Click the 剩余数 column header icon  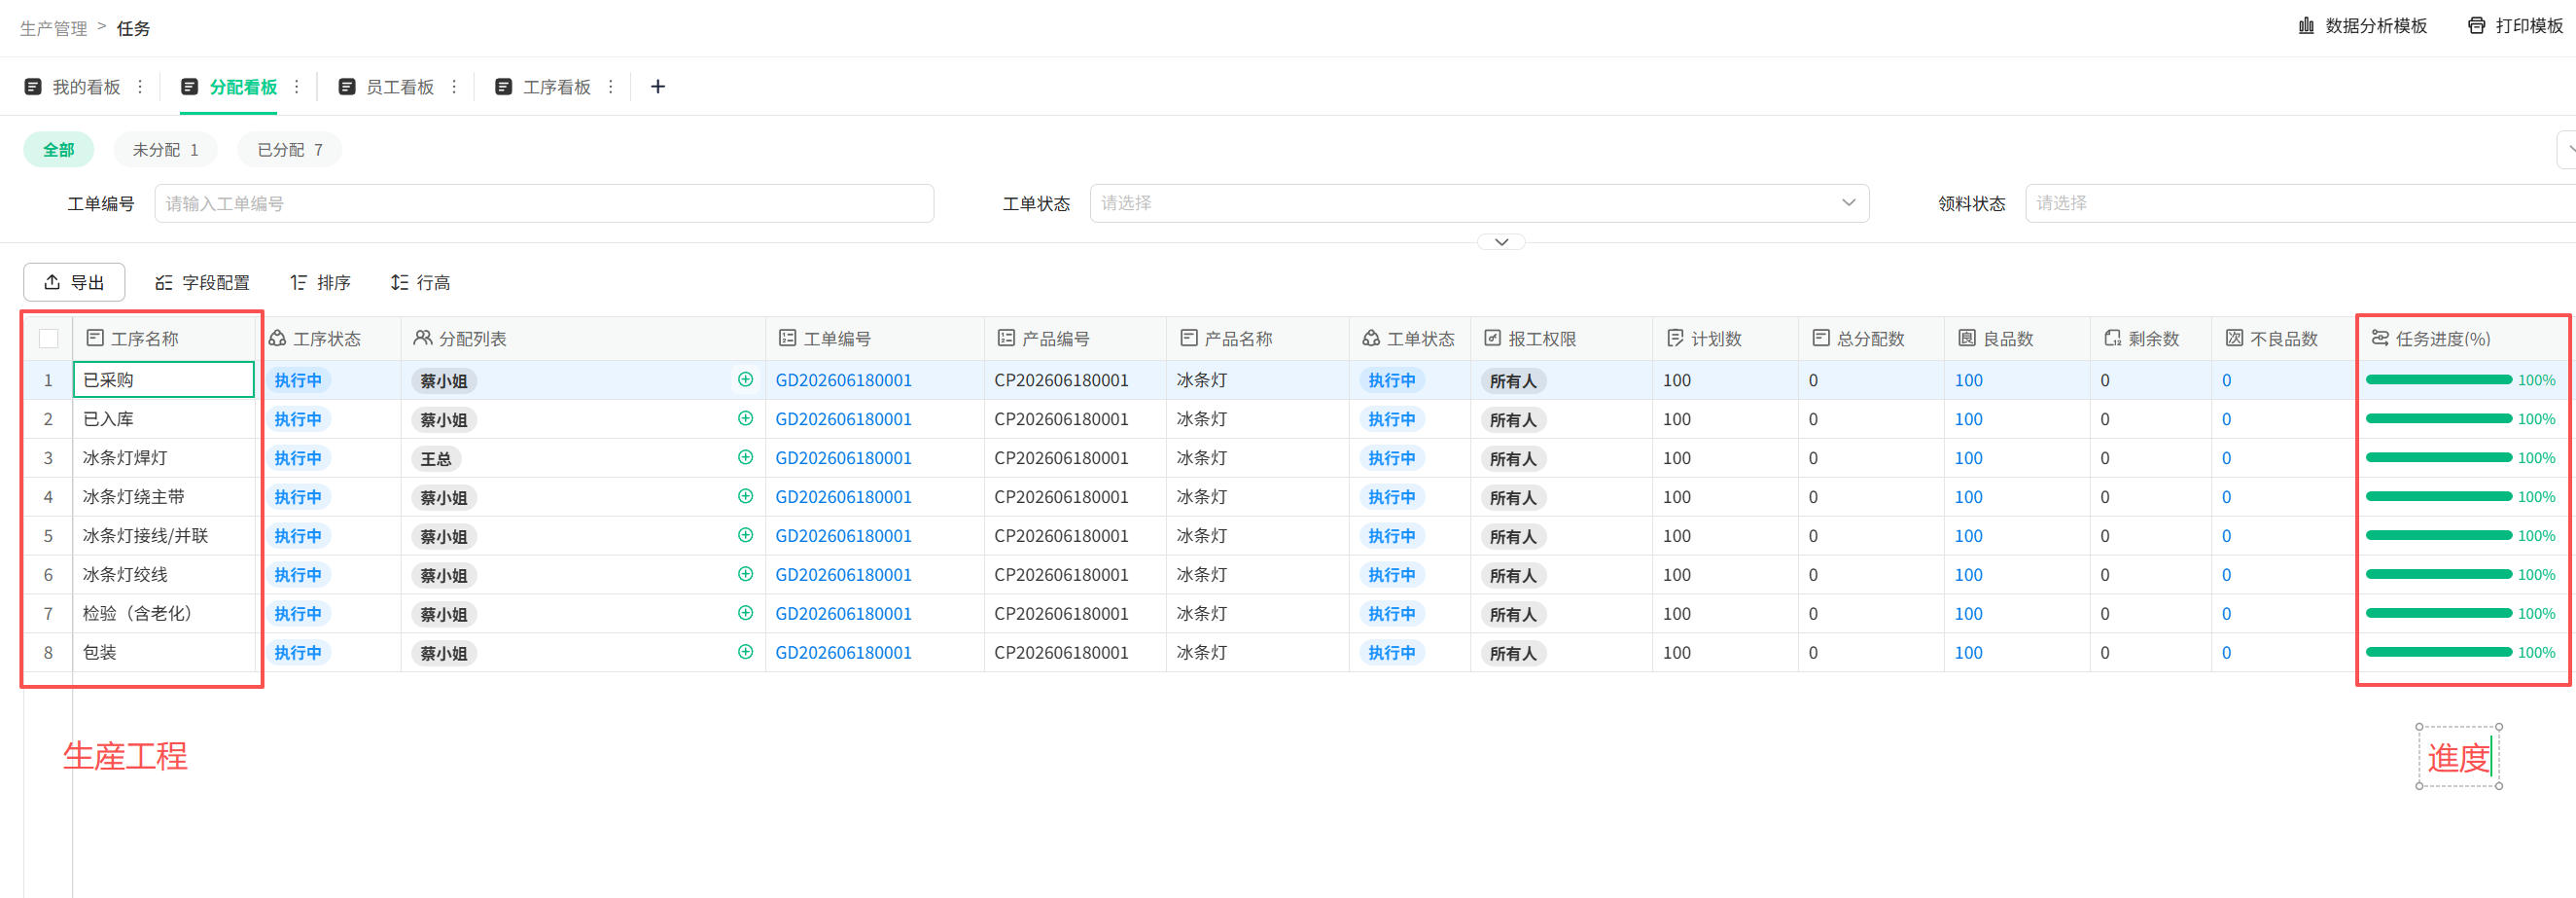point(2112,339)
